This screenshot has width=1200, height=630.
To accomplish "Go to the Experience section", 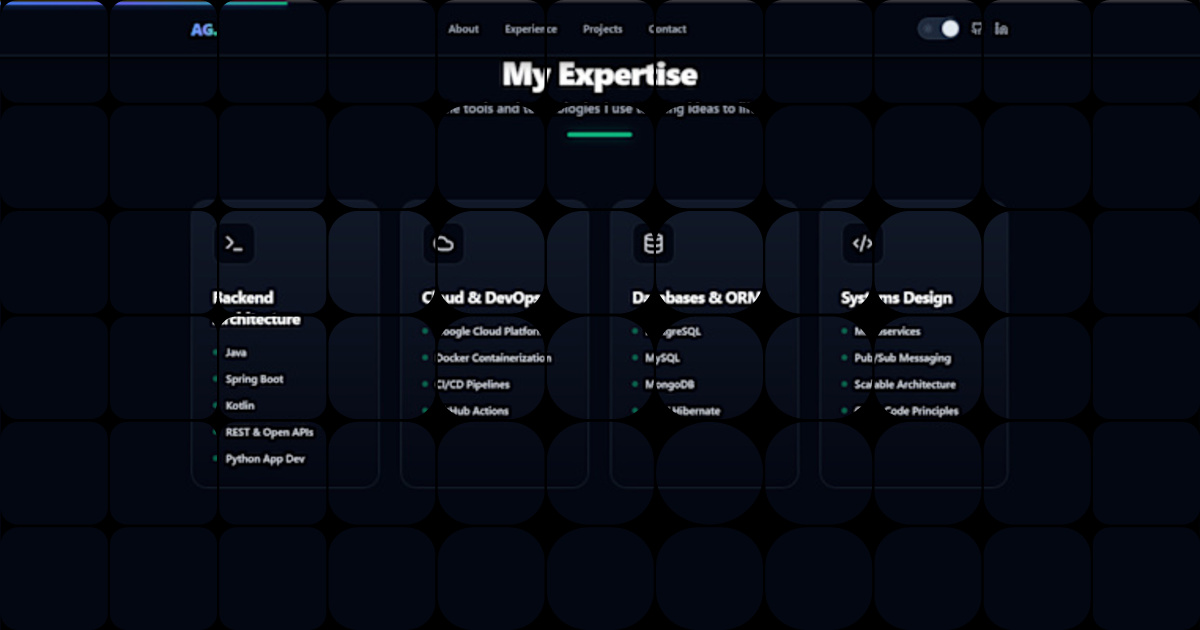I will [x=531, y=29].
